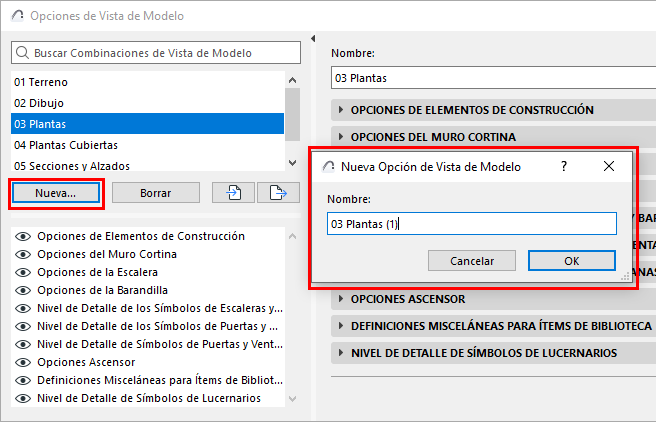Select the 01 Terreno combination
The width and height of the screenshot is (656, 422).
click(41, 82)
